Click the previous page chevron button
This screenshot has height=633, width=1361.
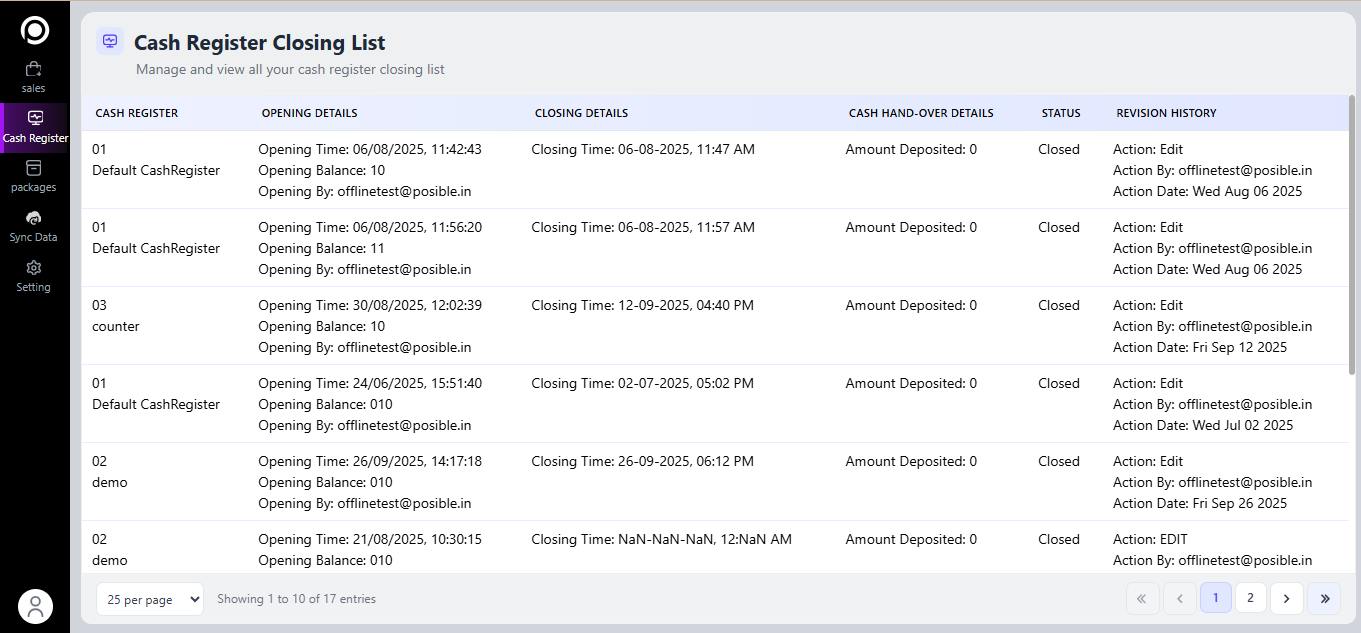1180,598
